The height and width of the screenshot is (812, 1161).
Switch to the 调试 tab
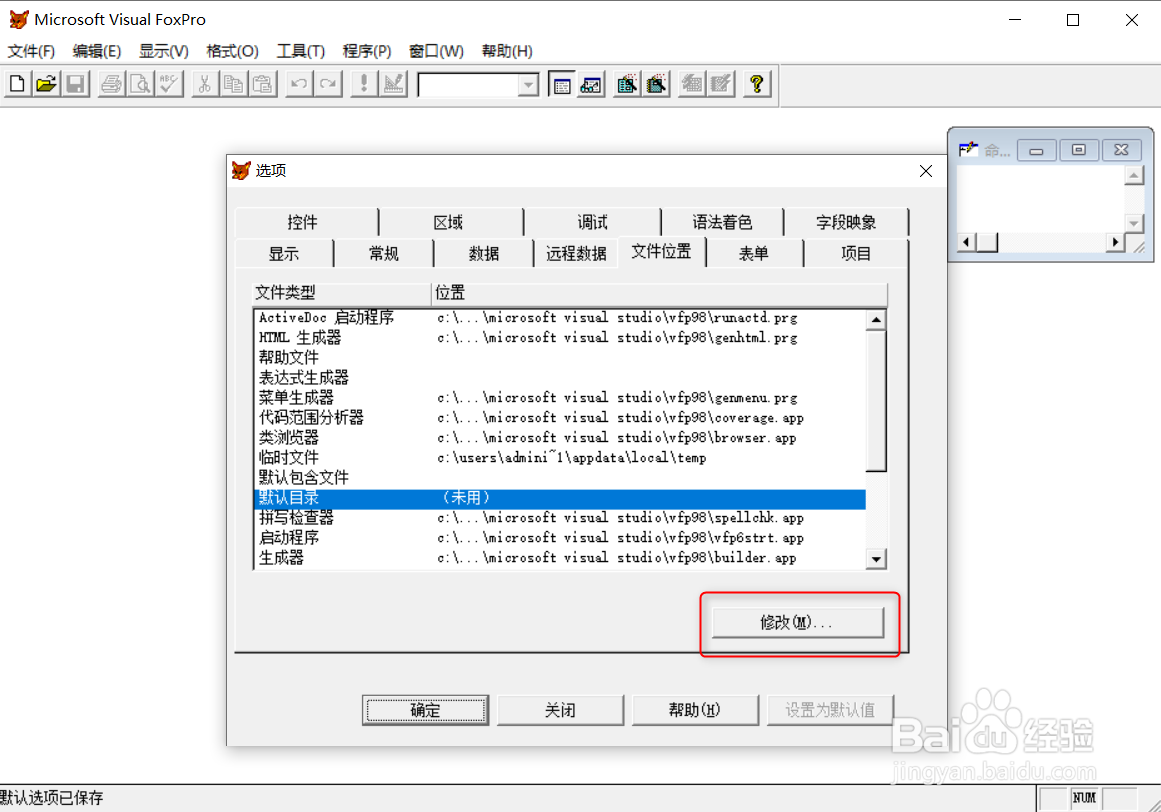[x=592, y=222]
